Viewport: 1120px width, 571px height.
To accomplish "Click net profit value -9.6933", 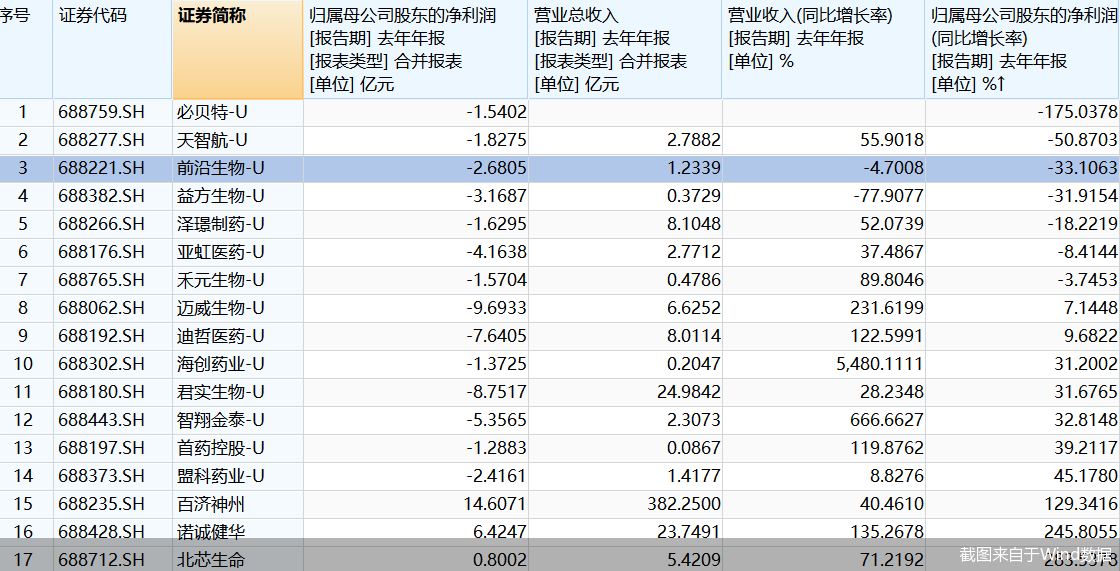I will tap(496, 308).
